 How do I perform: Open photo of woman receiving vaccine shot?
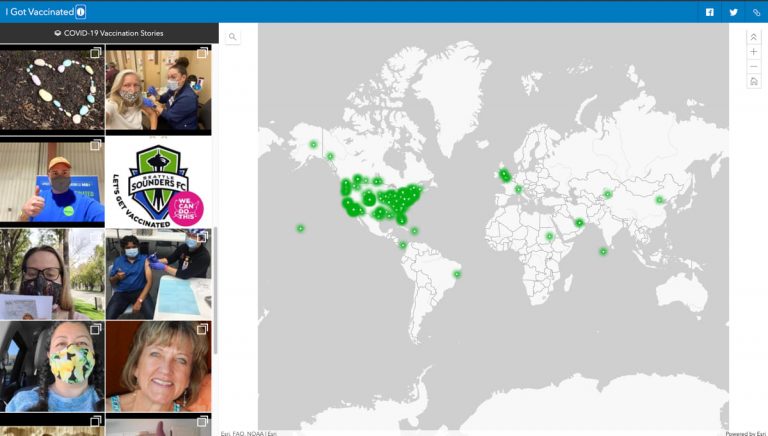(x=158, y=88)
